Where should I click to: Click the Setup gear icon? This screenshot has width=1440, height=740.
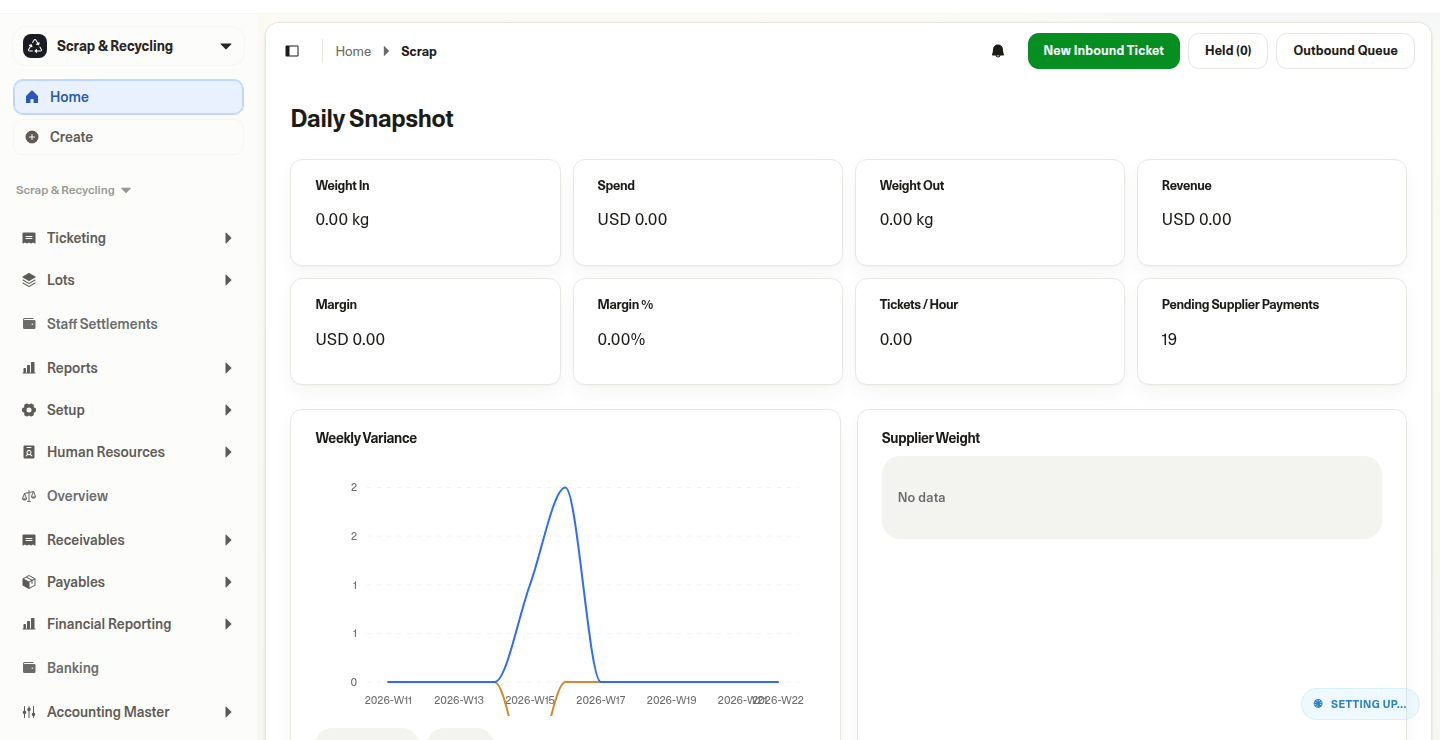click(x=29, y=410)
